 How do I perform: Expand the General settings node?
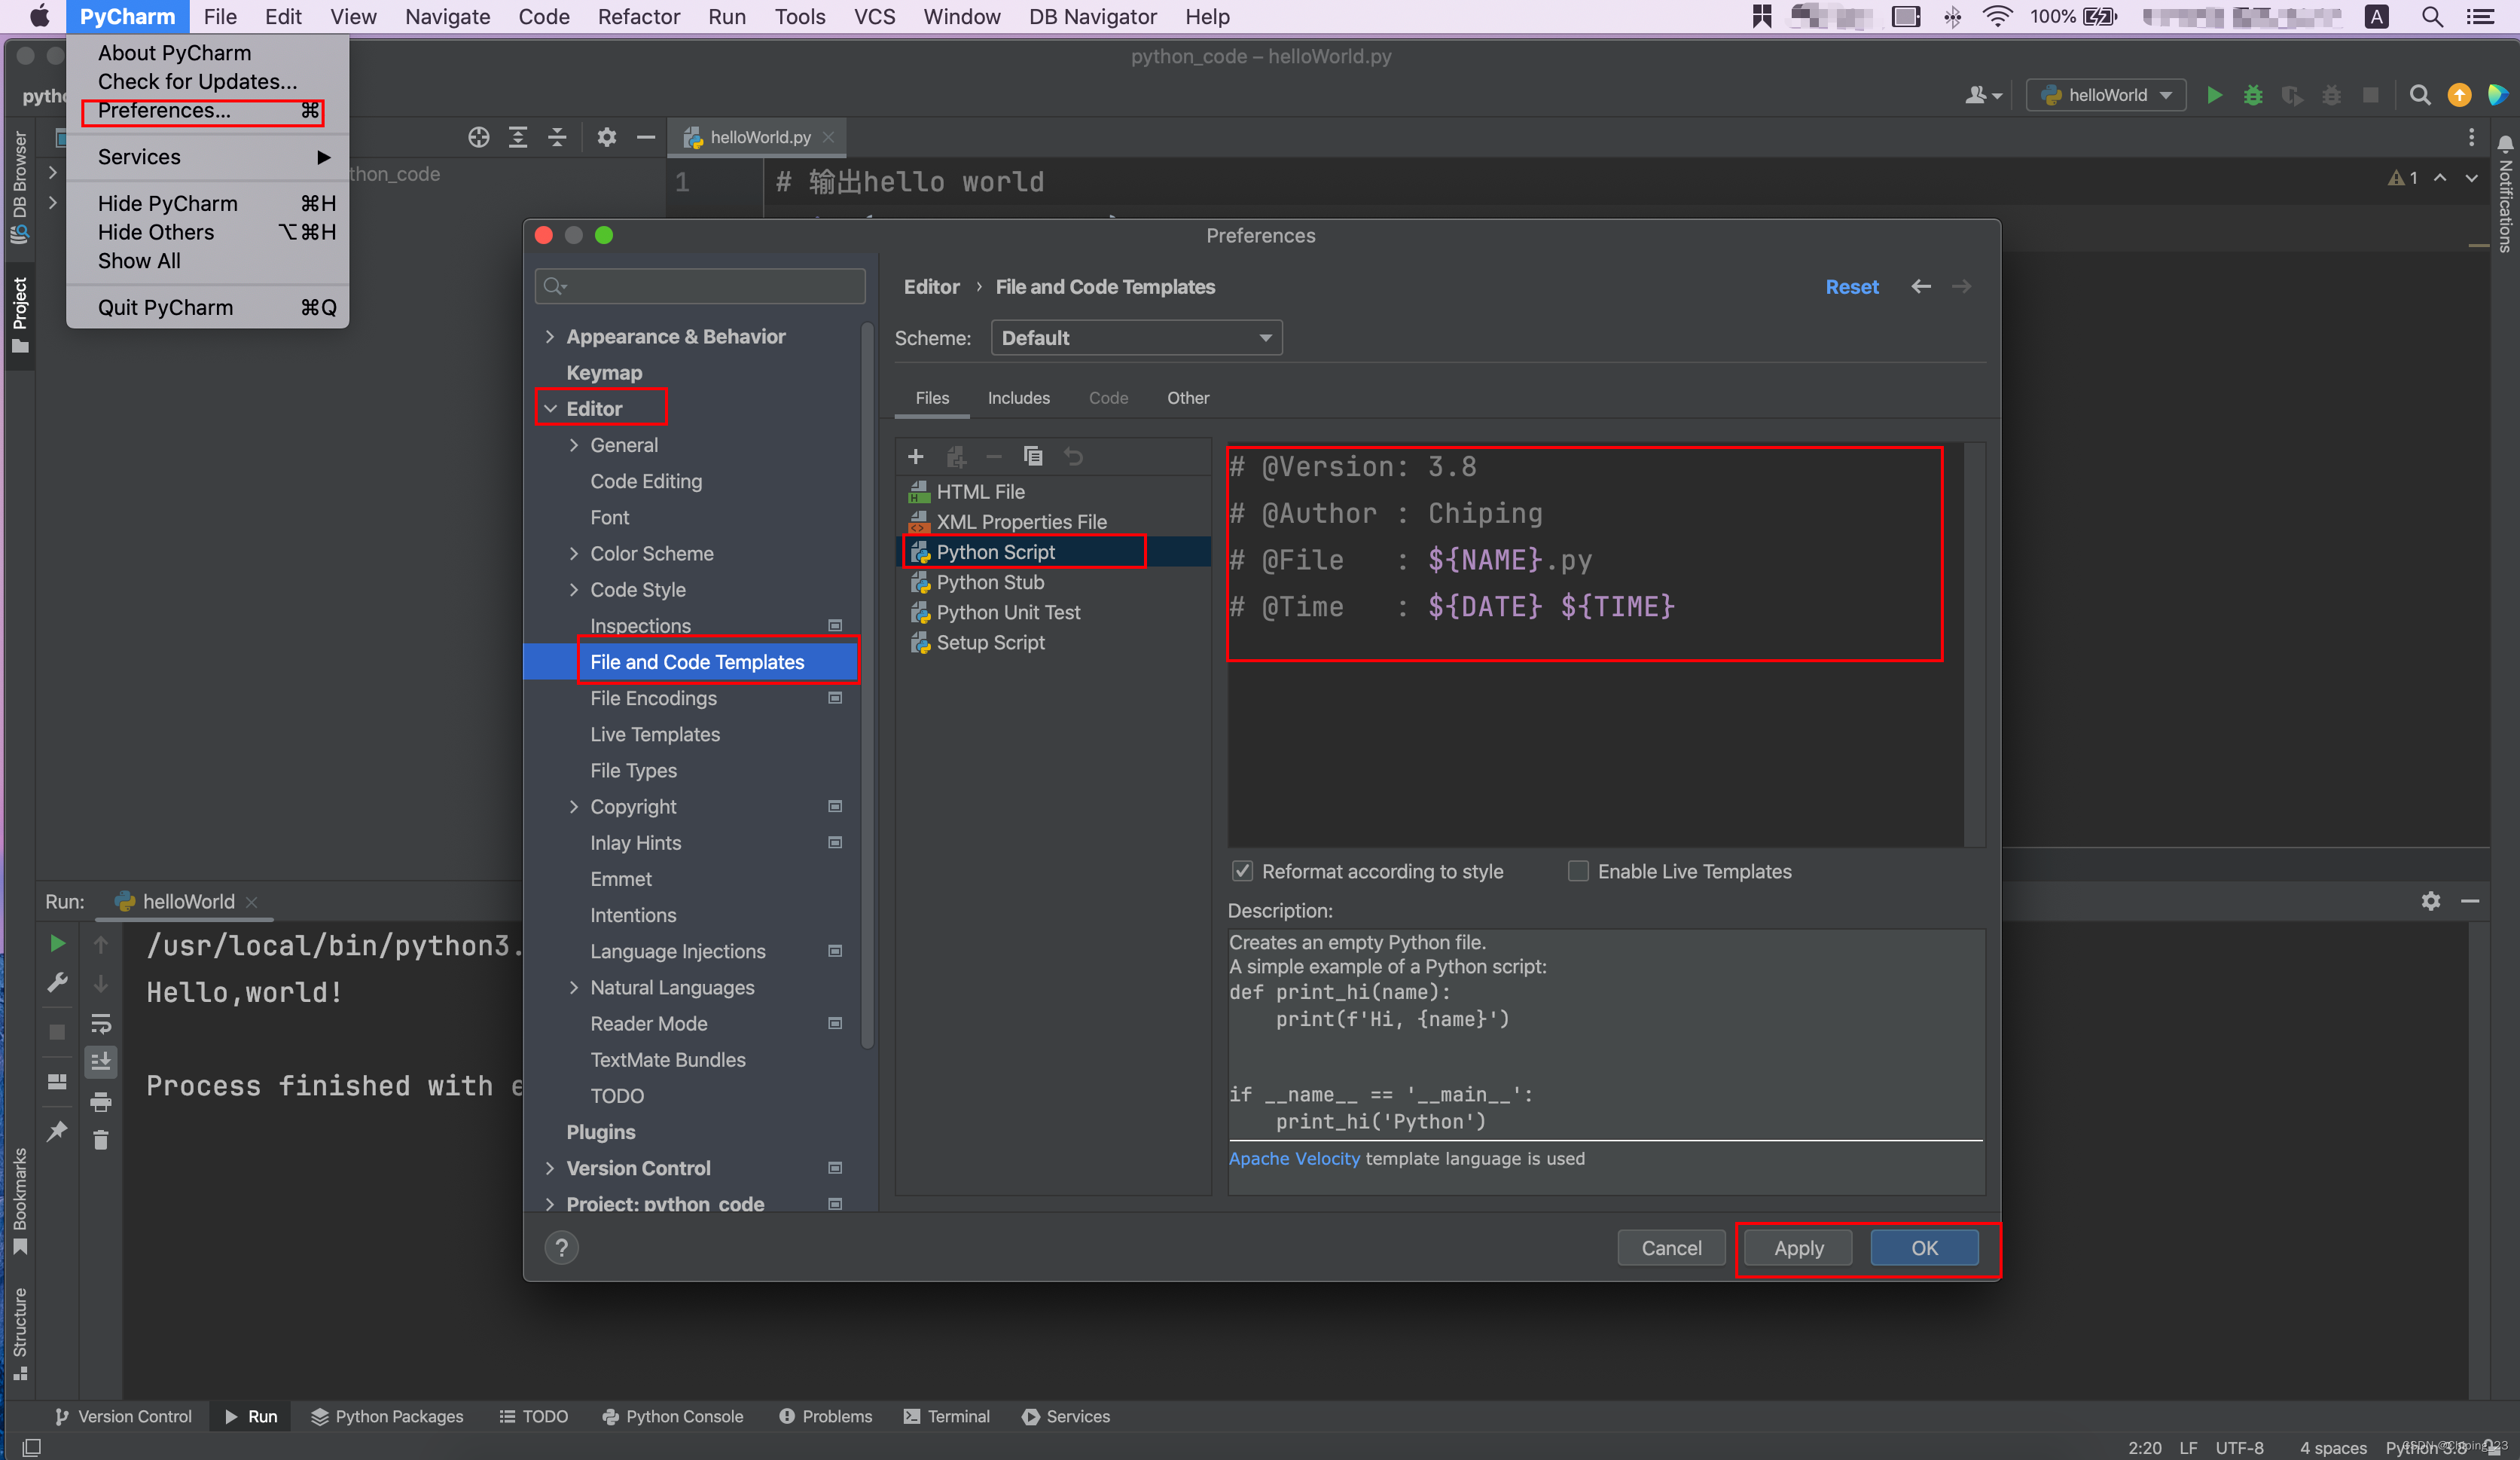pyautogui.click(x=574, y=445)
